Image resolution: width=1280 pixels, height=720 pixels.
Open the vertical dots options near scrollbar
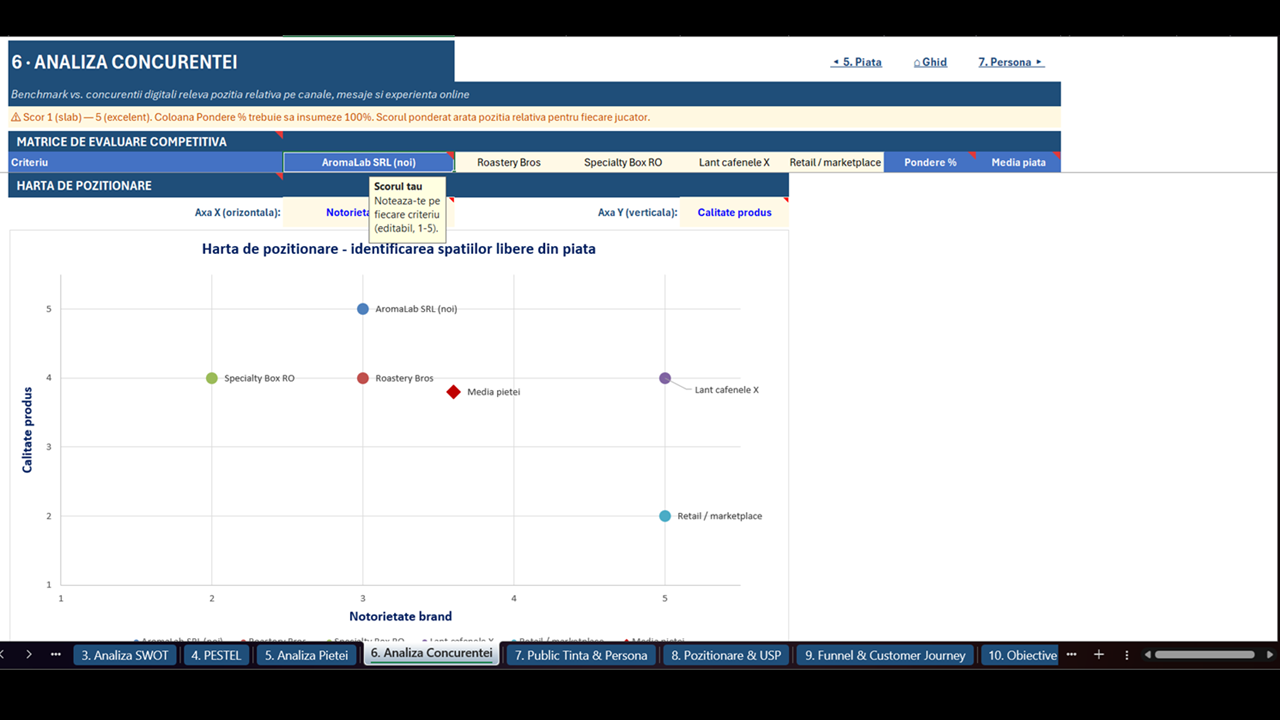click(x=1127, y=655)
